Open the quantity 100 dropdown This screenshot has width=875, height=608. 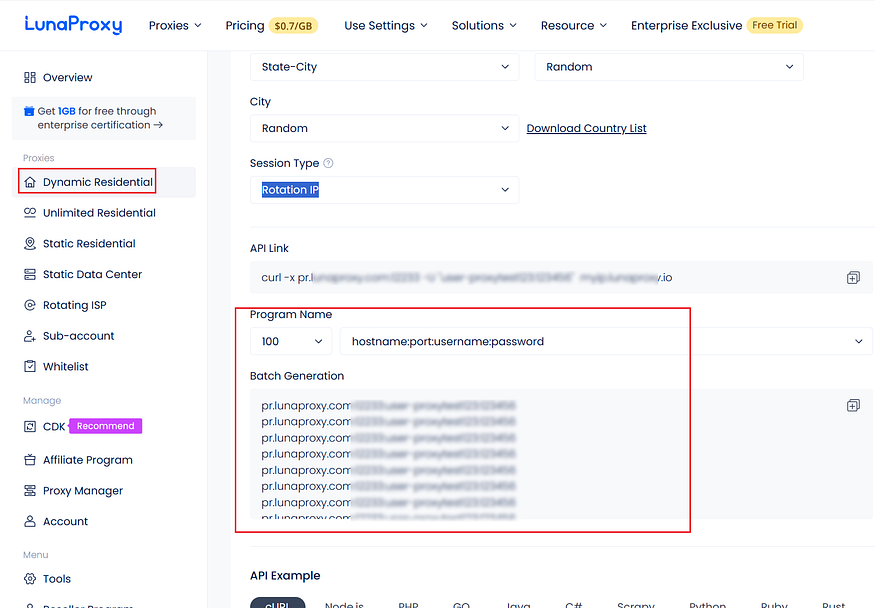tap(291, 341)
